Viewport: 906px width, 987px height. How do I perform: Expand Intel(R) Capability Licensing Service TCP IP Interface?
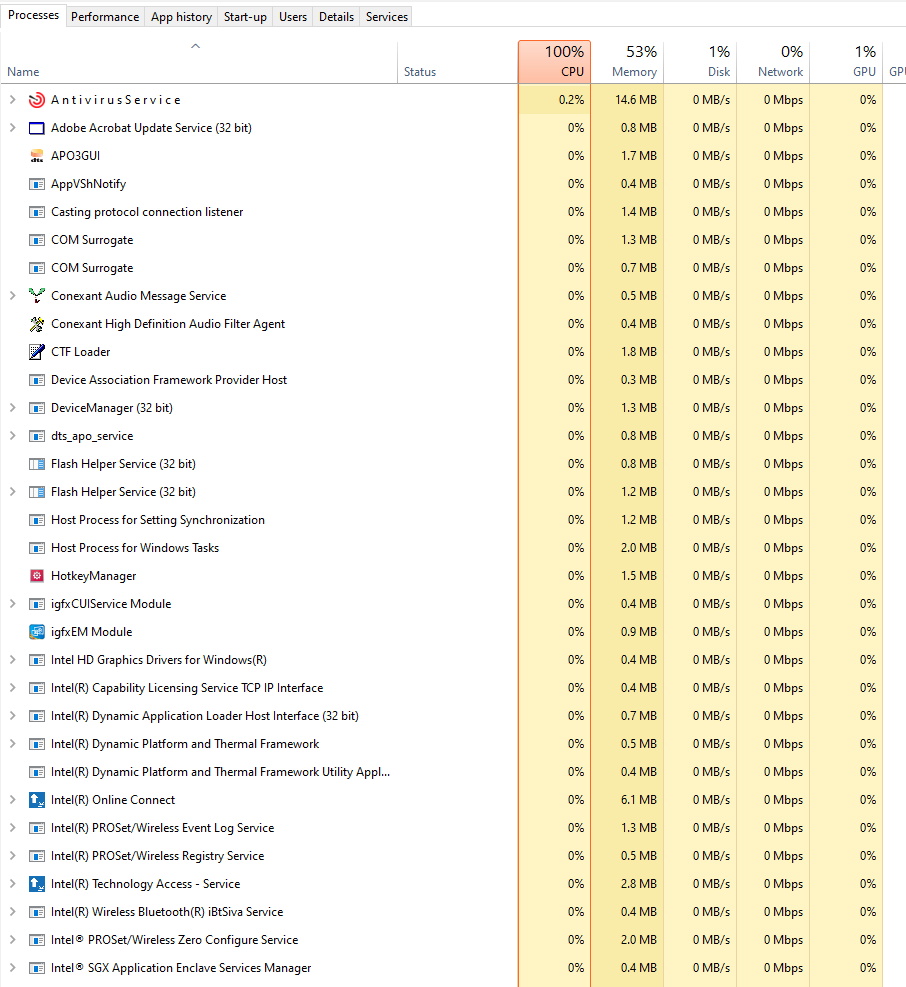[x=13, y=688]
